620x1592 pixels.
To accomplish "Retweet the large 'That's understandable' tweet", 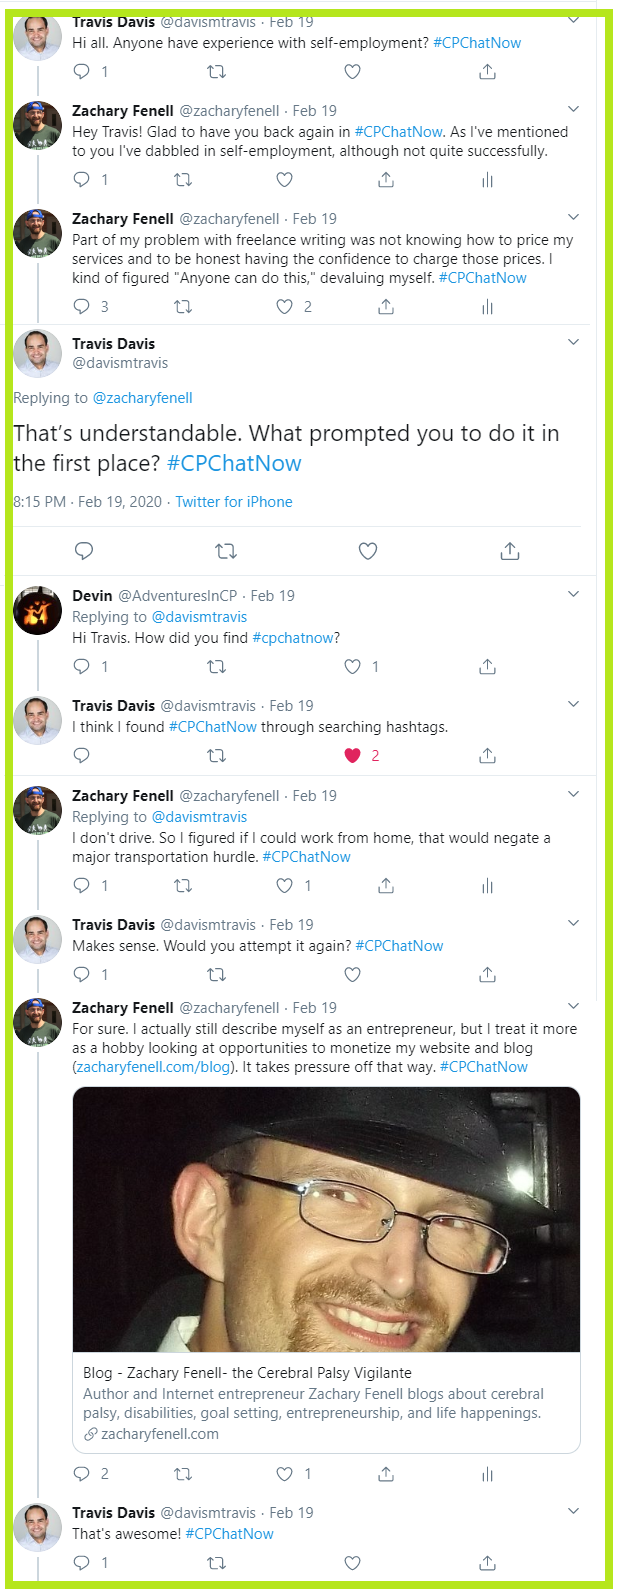I will (x=226, y=551).
